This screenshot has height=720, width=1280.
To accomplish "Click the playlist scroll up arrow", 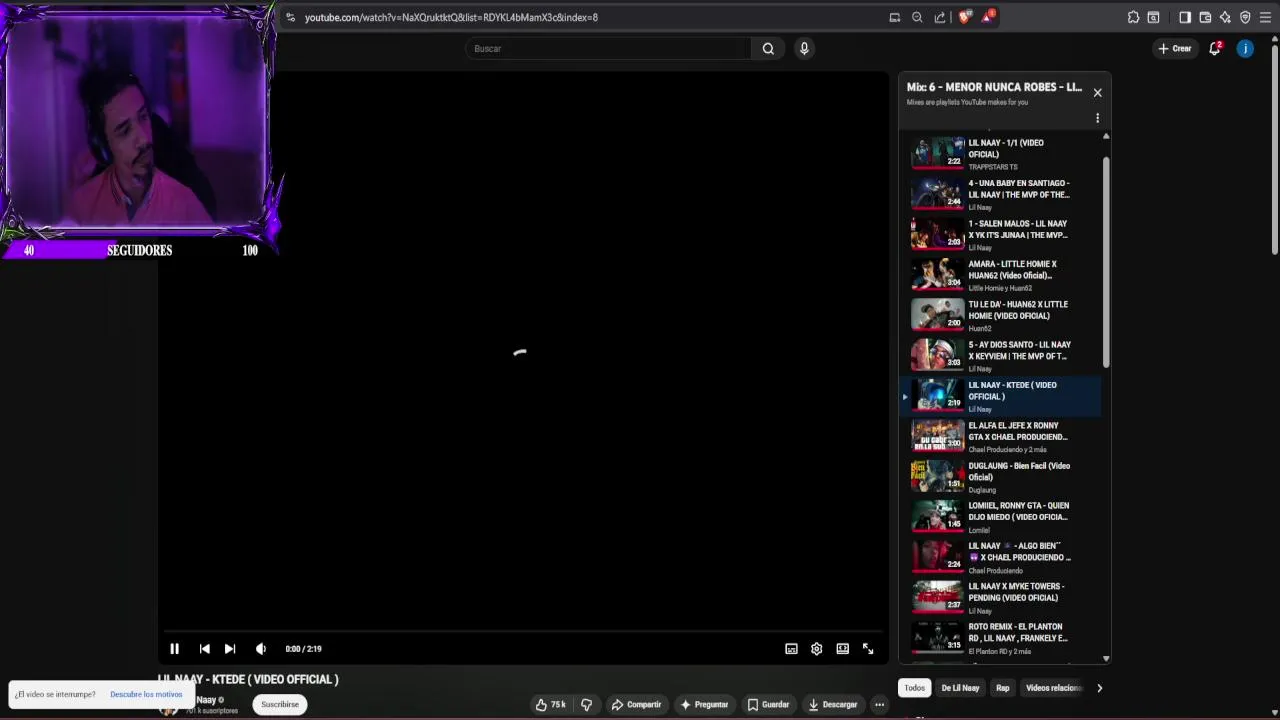I will [x=1105, y=136].
